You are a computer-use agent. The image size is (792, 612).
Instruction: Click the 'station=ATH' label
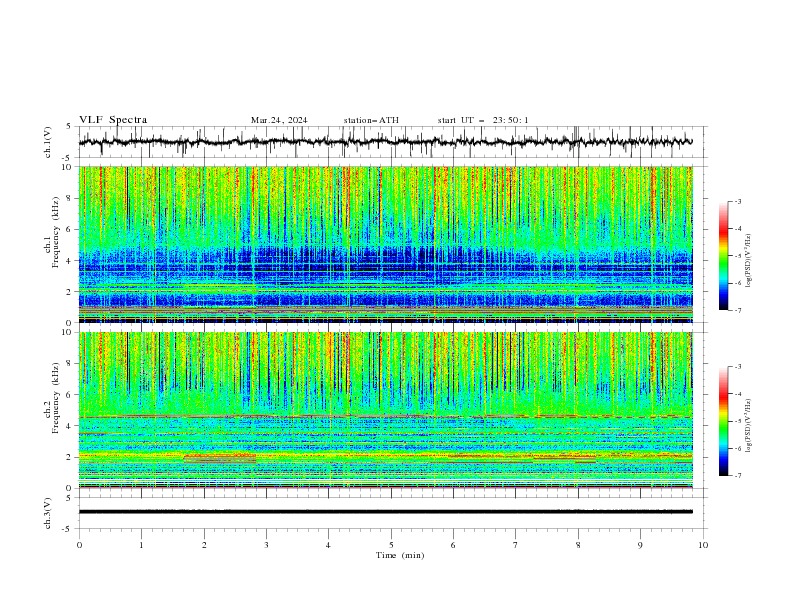(x=371, y=120)
